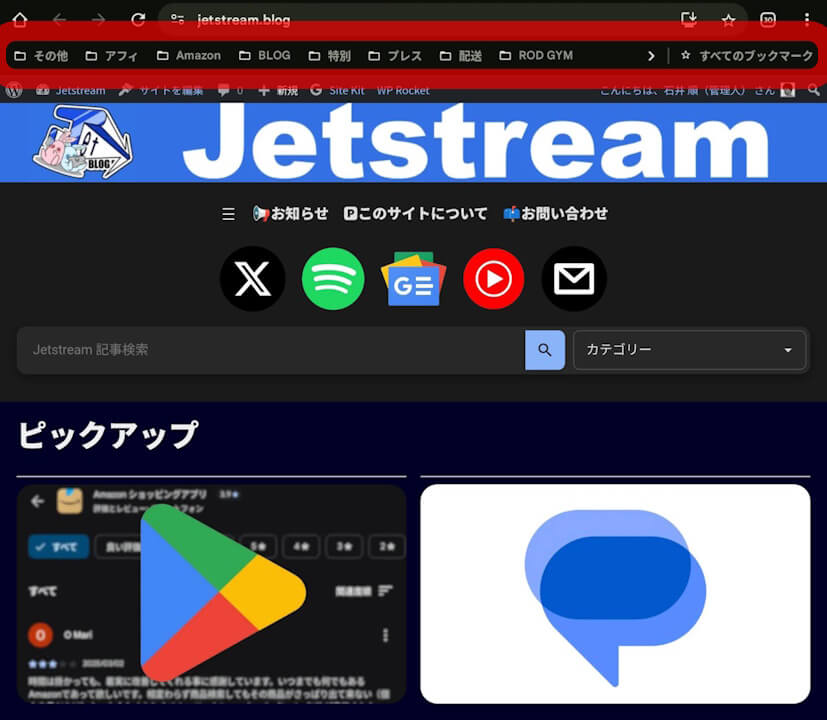Click the comments bubble icon in admin bar
Screen dimensions: 827x720
point(222,89)
